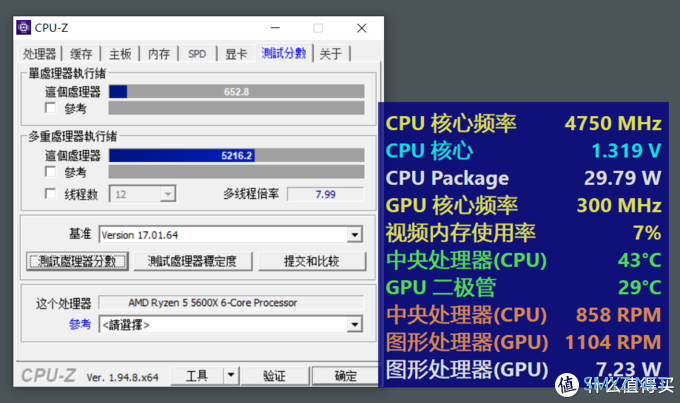
Task: Click the 工具 button
Action: [x=197, y=376]
